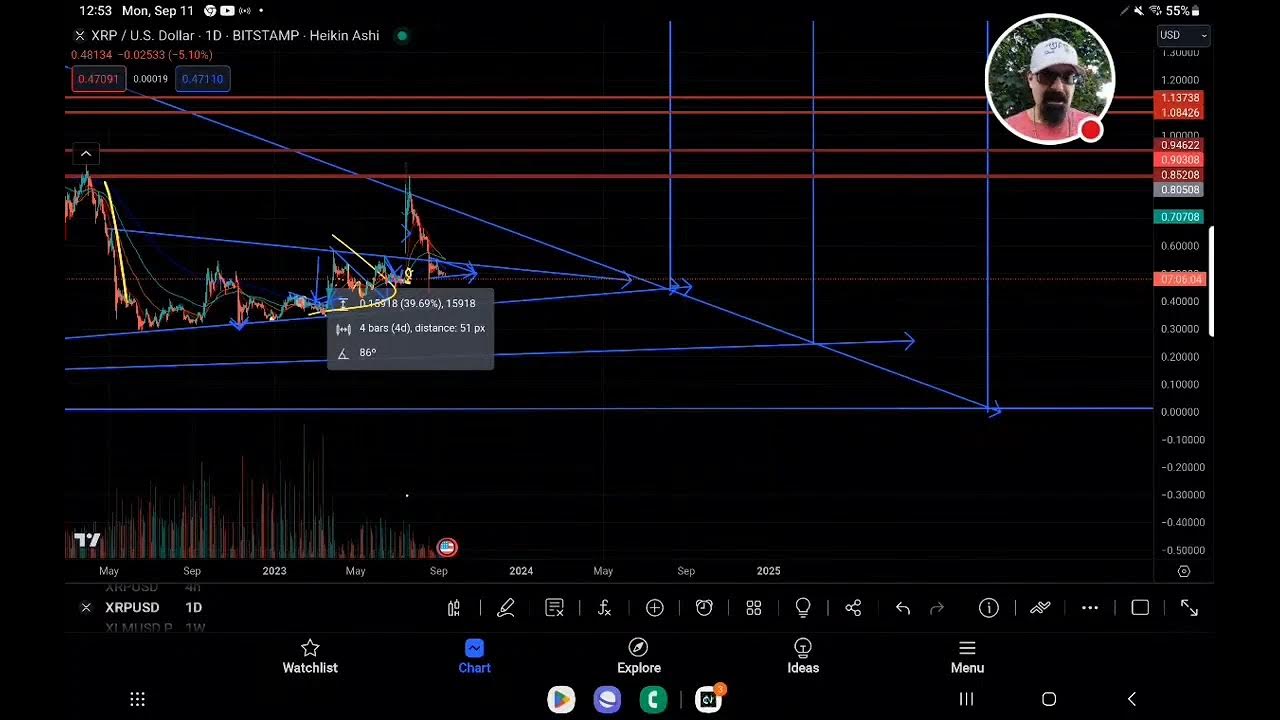Screen dimensions: 1280x720
Task: Switch to the Watchlist tab
Action: [310, 657]
